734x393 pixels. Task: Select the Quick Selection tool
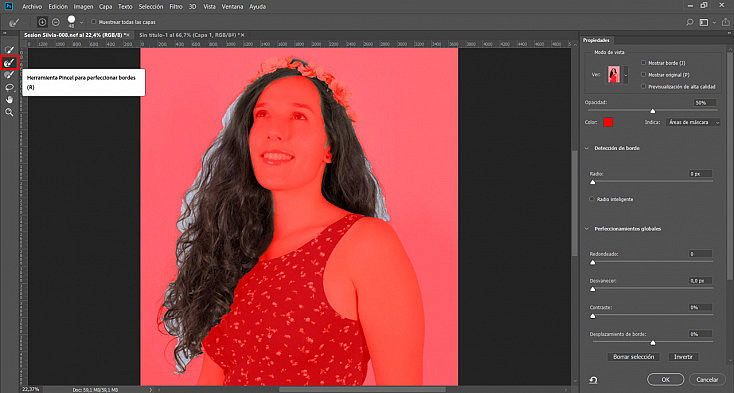click(9, 50)
